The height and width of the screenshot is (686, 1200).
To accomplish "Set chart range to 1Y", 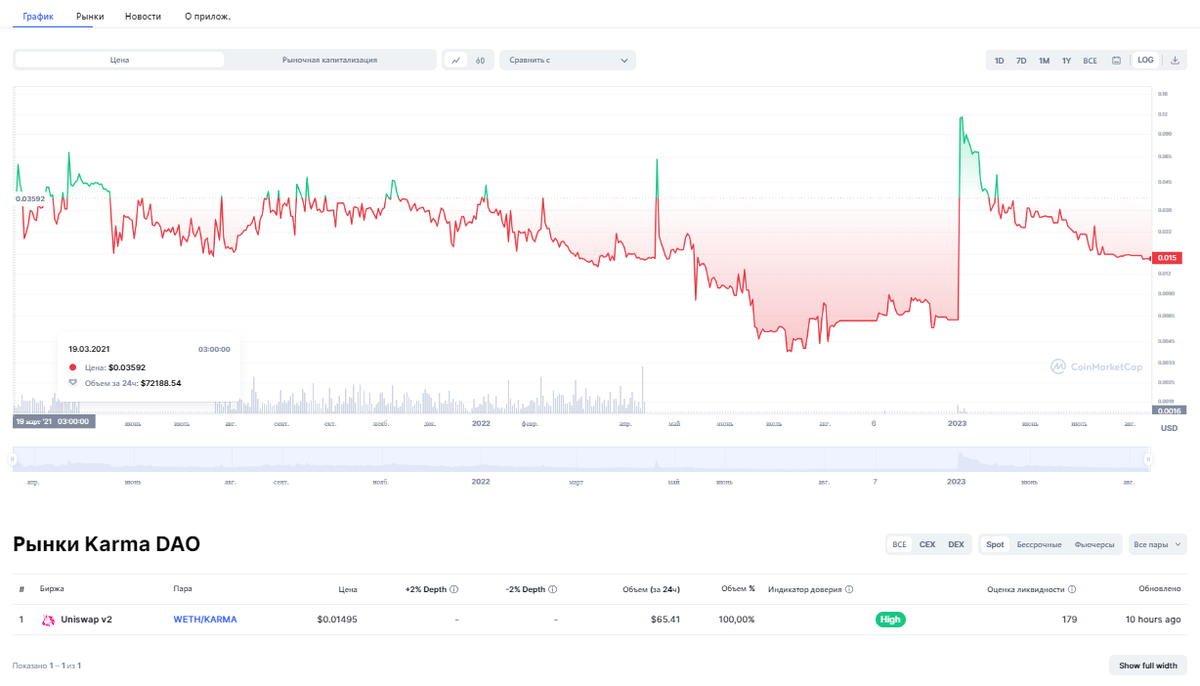I will [x=1066, y=61].
